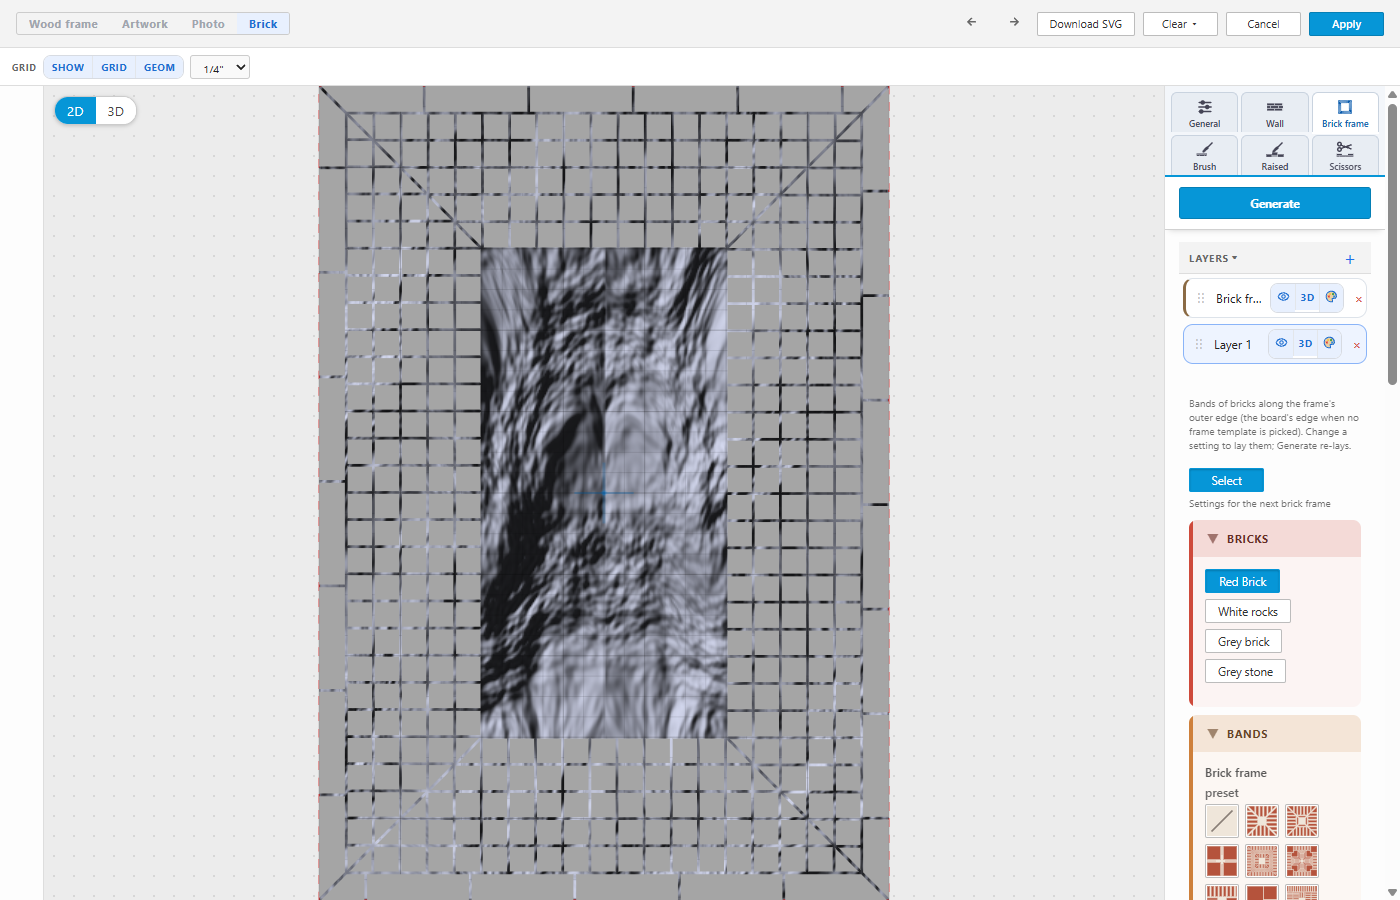Open the General settings tab
1400x900 pixels.
pos(1205,112)
